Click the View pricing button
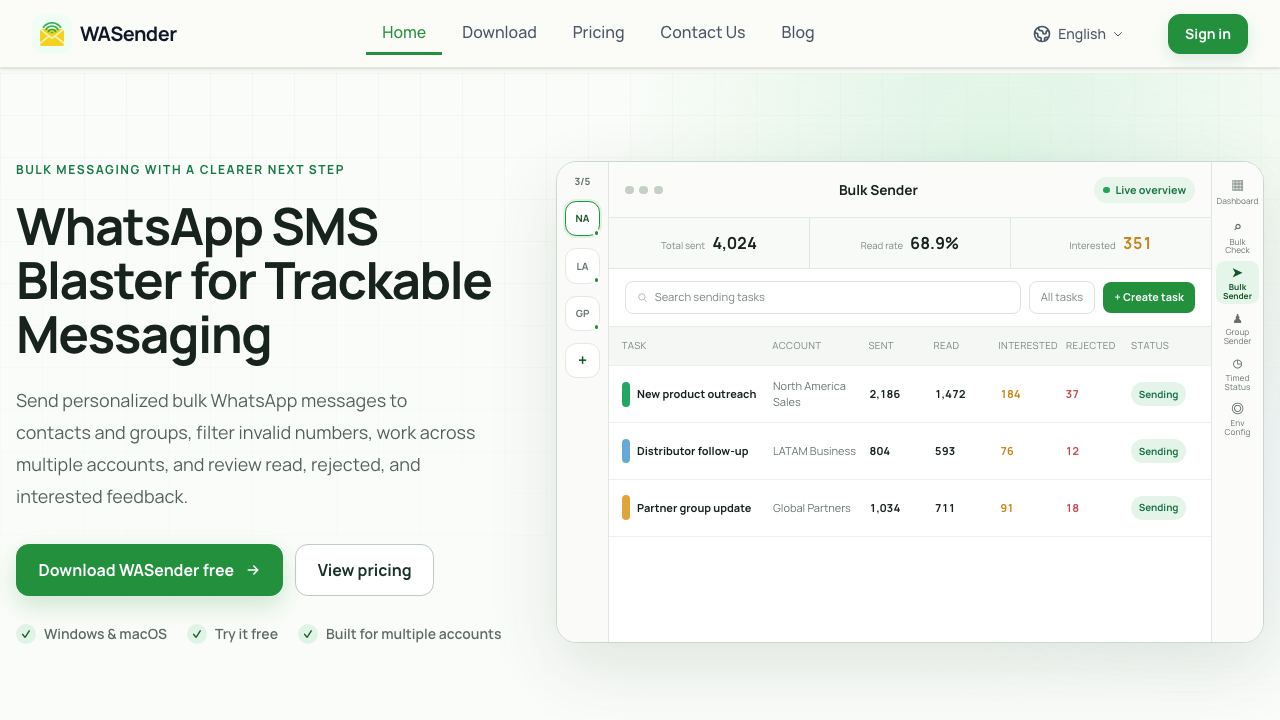 click(x=364, y=570)
